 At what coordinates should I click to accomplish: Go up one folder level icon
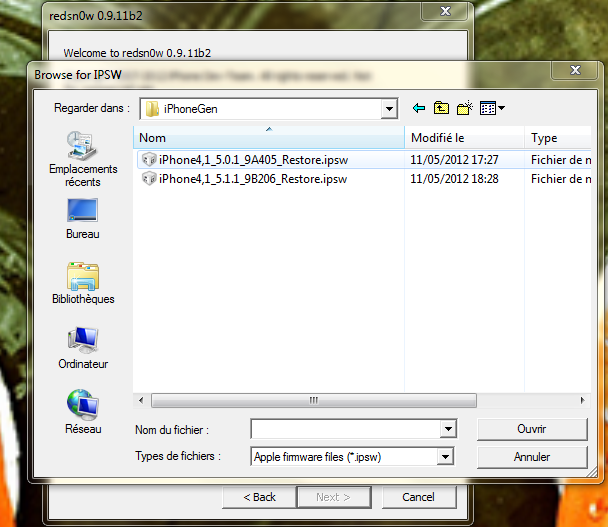point(441,108)
